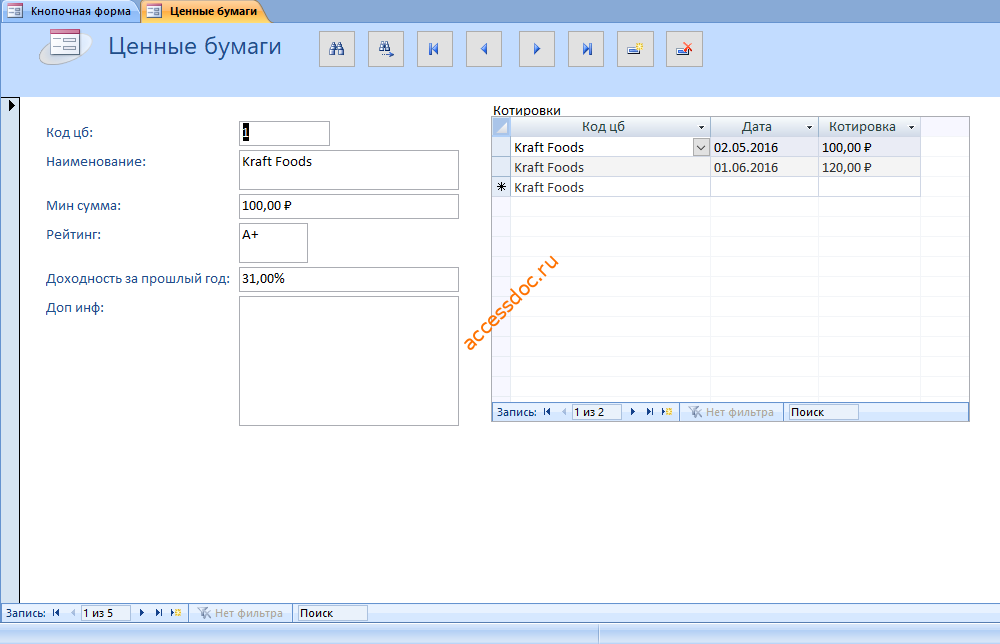1000x644 pixels.
Task: Click the Котировки subform label
Action: coord(527,110)
